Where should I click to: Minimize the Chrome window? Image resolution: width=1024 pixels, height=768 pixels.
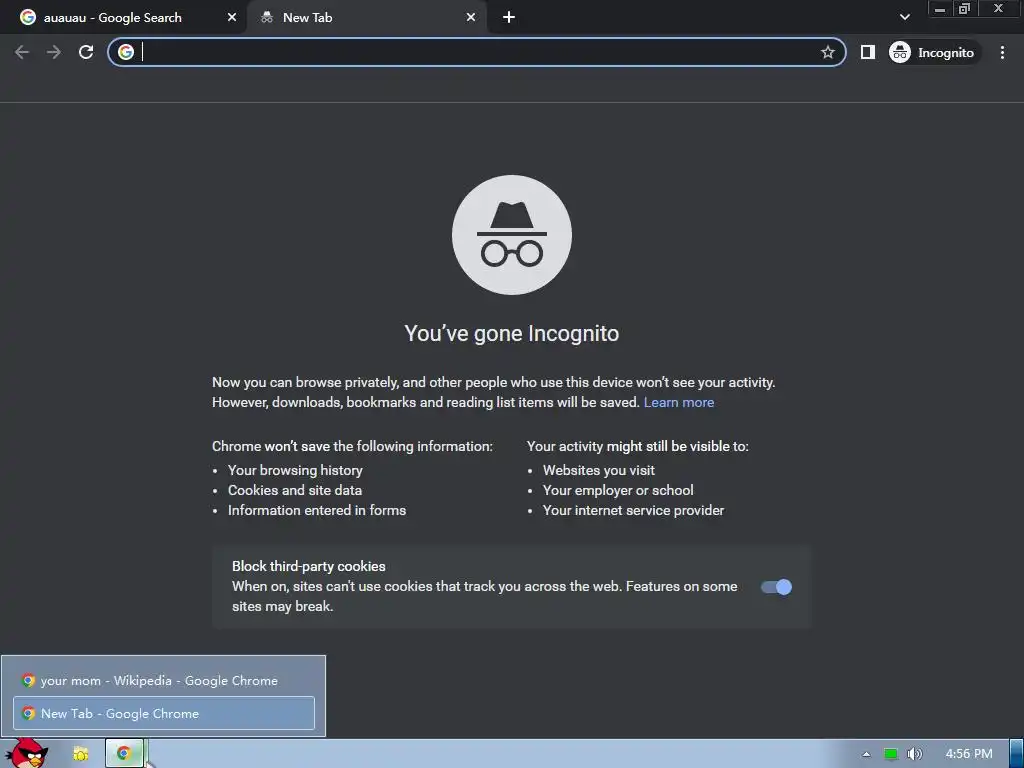pyautogui.click(x=940, y=8)
